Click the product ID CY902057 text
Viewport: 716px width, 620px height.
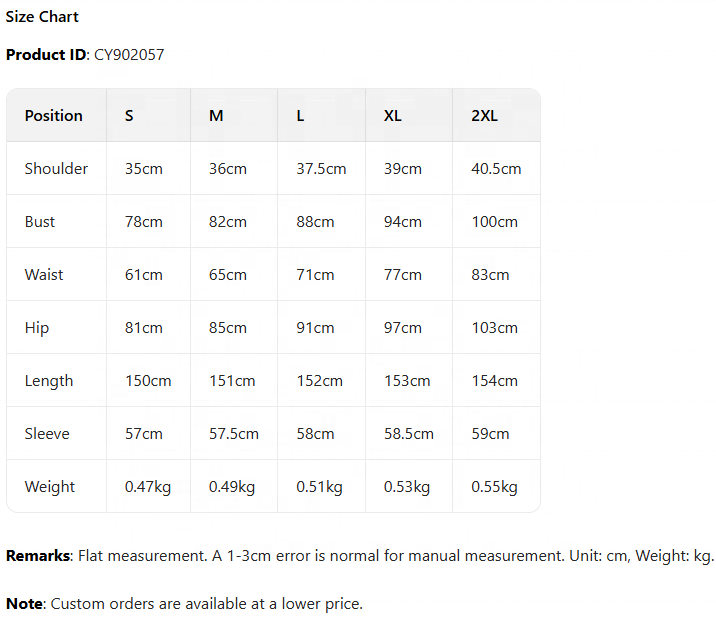(129, 55)
